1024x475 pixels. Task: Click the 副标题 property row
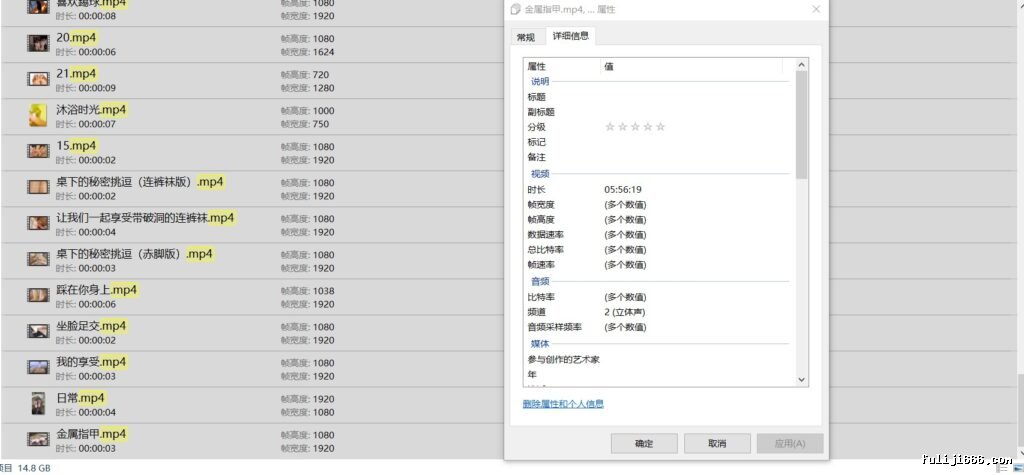click(657, 112)
